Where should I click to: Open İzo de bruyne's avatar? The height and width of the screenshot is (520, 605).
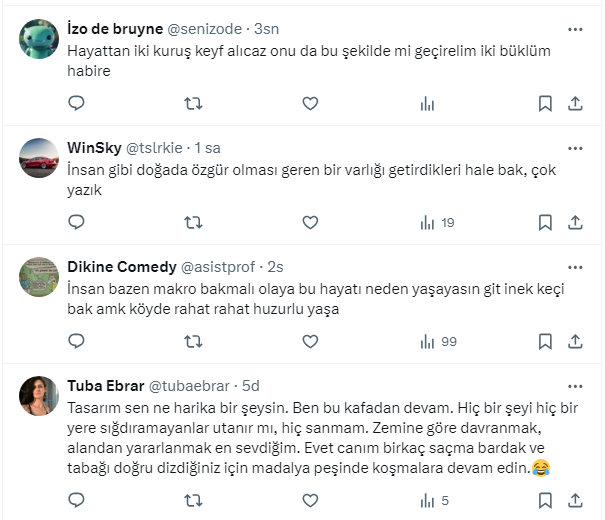tap(38, 38)
